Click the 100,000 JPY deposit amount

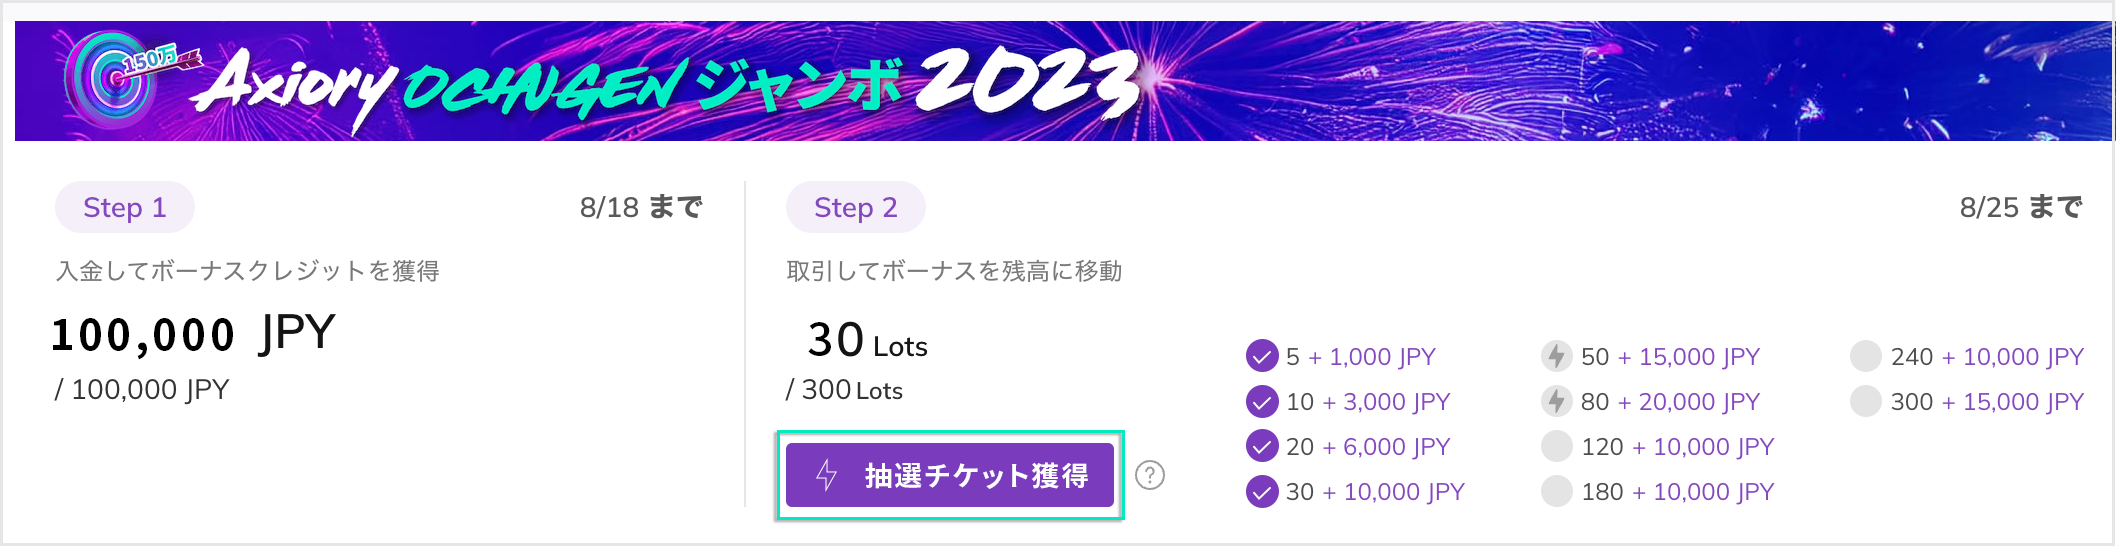[x=193, y=334]
